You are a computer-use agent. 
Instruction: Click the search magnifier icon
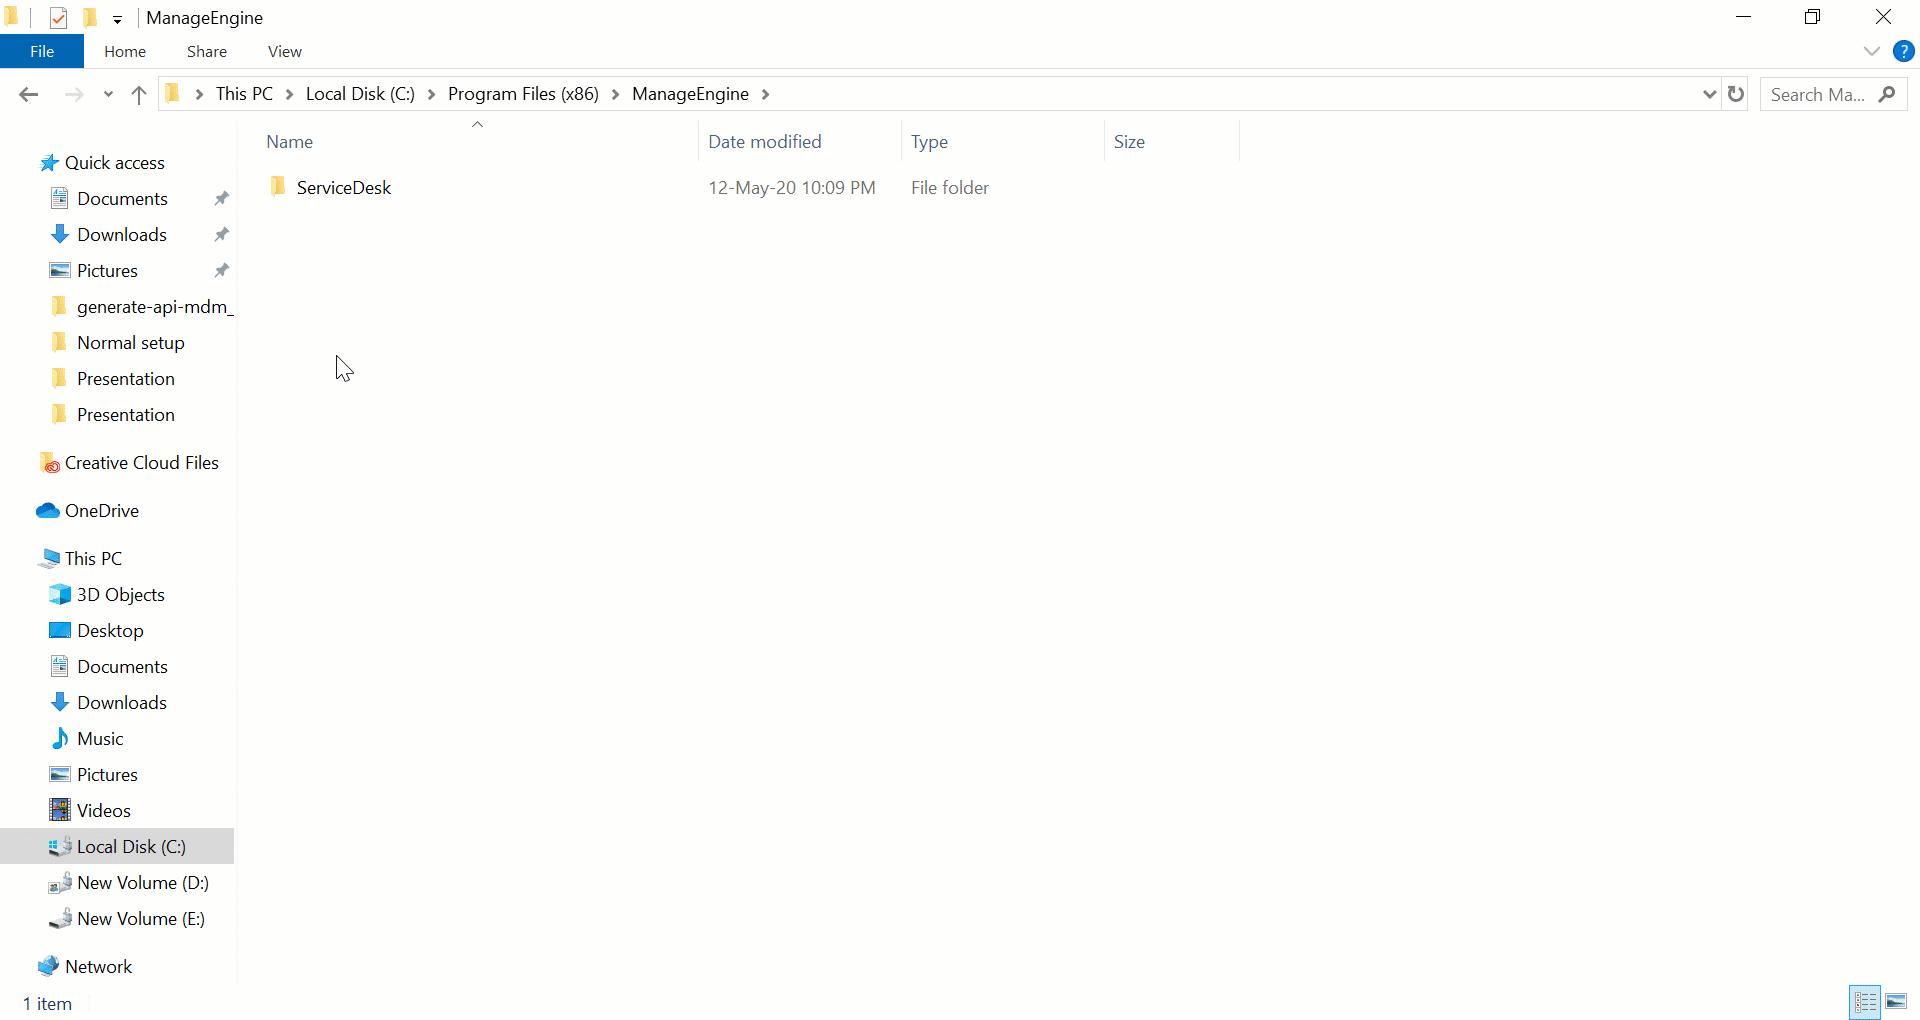[1887, 94]
